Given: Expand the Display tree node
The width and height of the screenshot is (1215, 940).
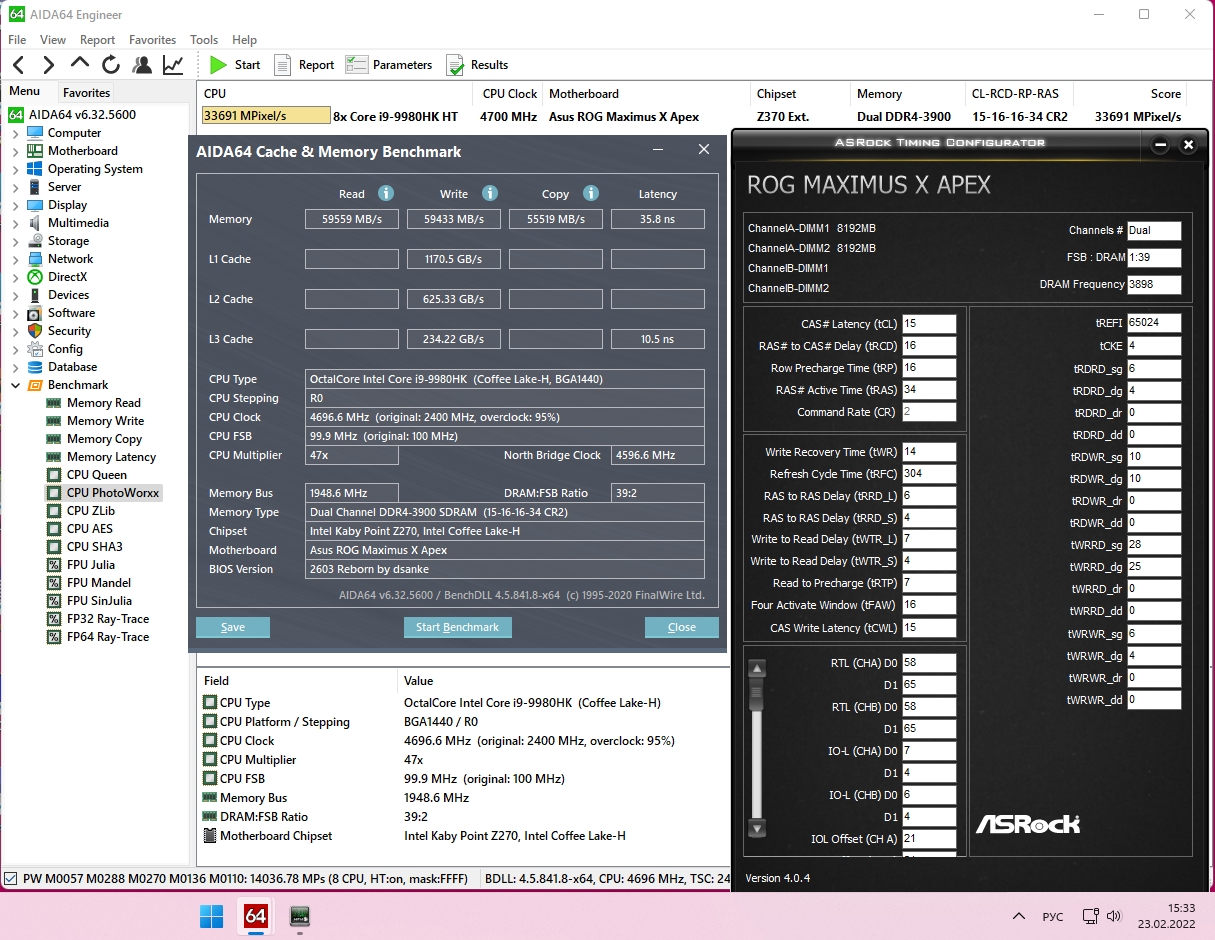Looking at the screenshot, I should (x=15, y=205).
